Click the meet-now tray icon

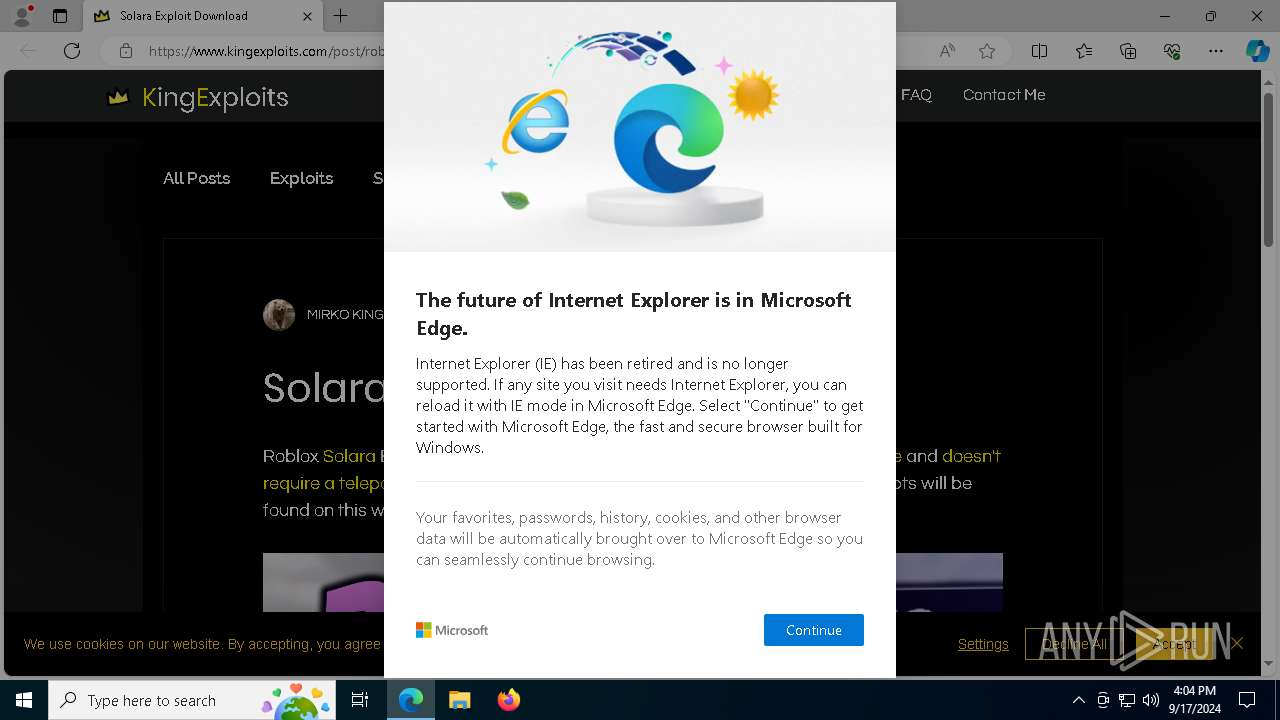(1103, 700)
